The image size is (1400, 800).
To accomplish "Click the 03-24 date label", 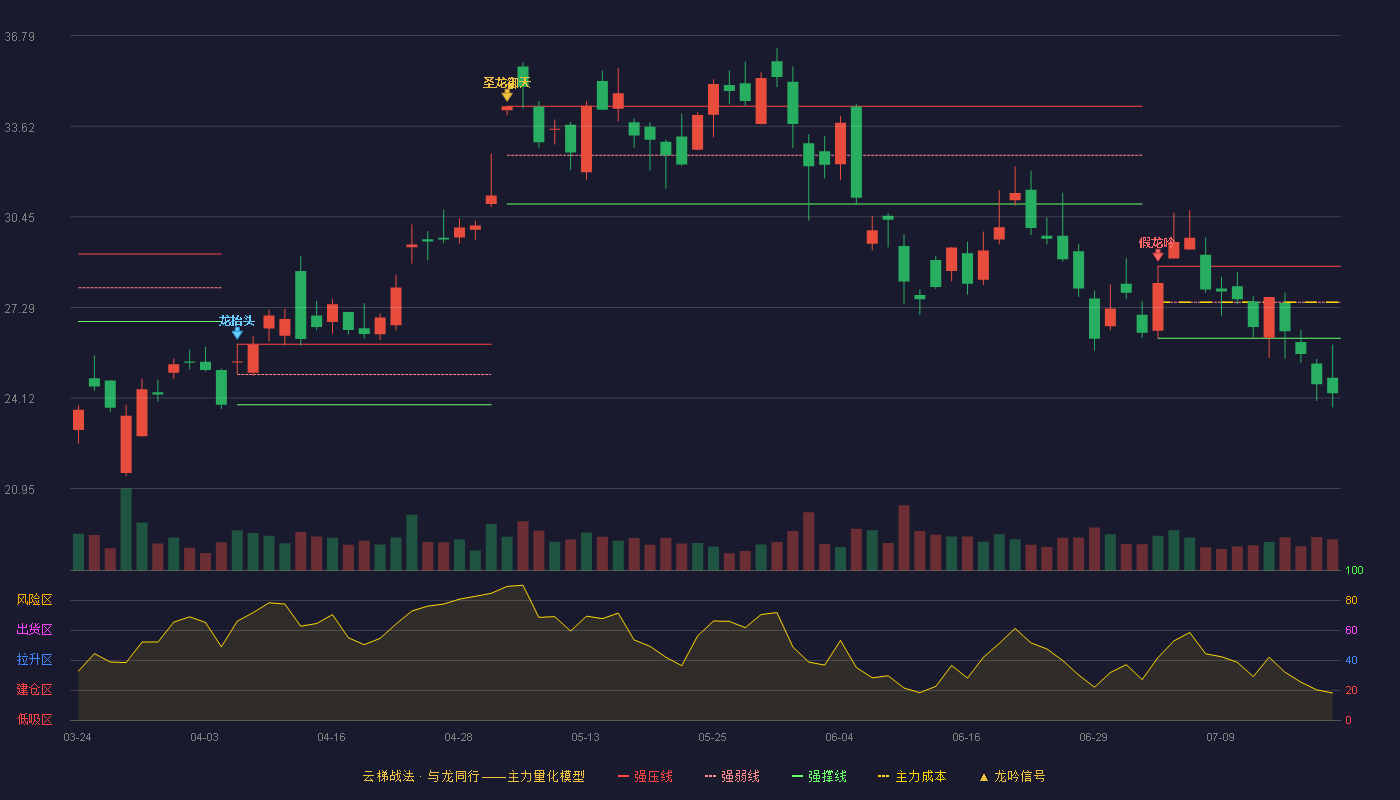I will click(x=77, y=737).
